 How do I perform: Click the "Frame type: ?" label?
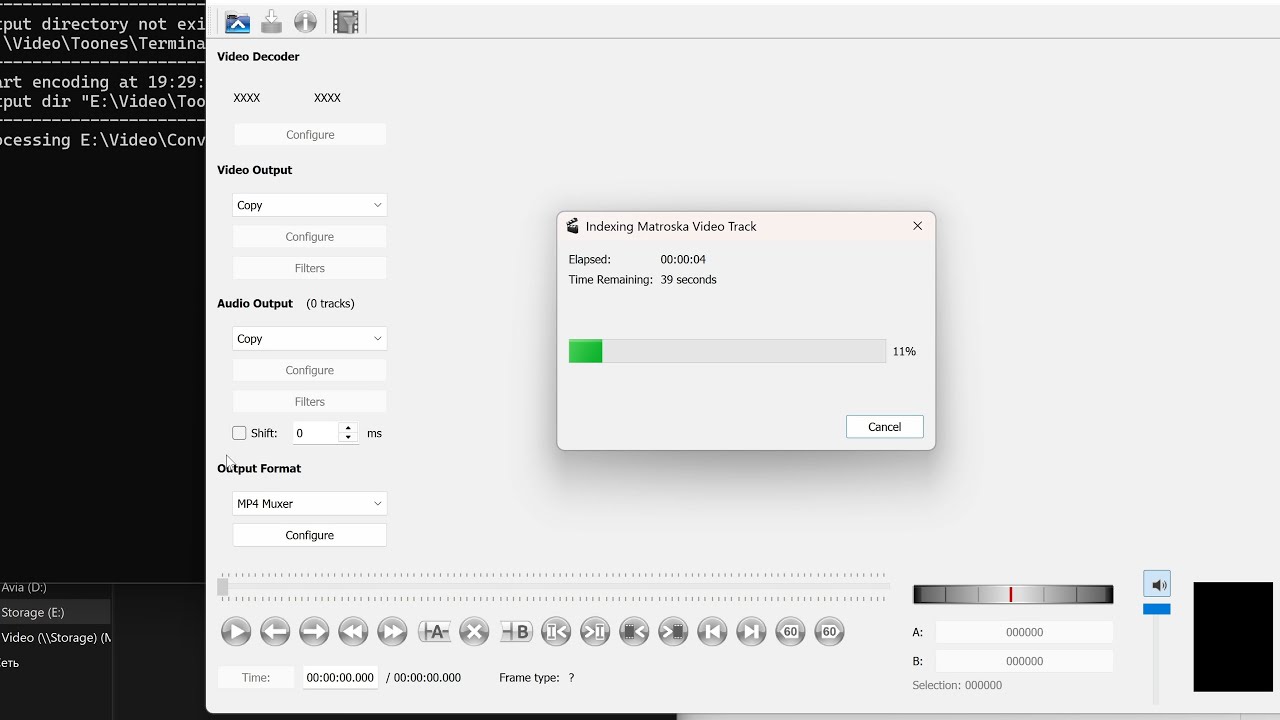(x=537, y=678)
